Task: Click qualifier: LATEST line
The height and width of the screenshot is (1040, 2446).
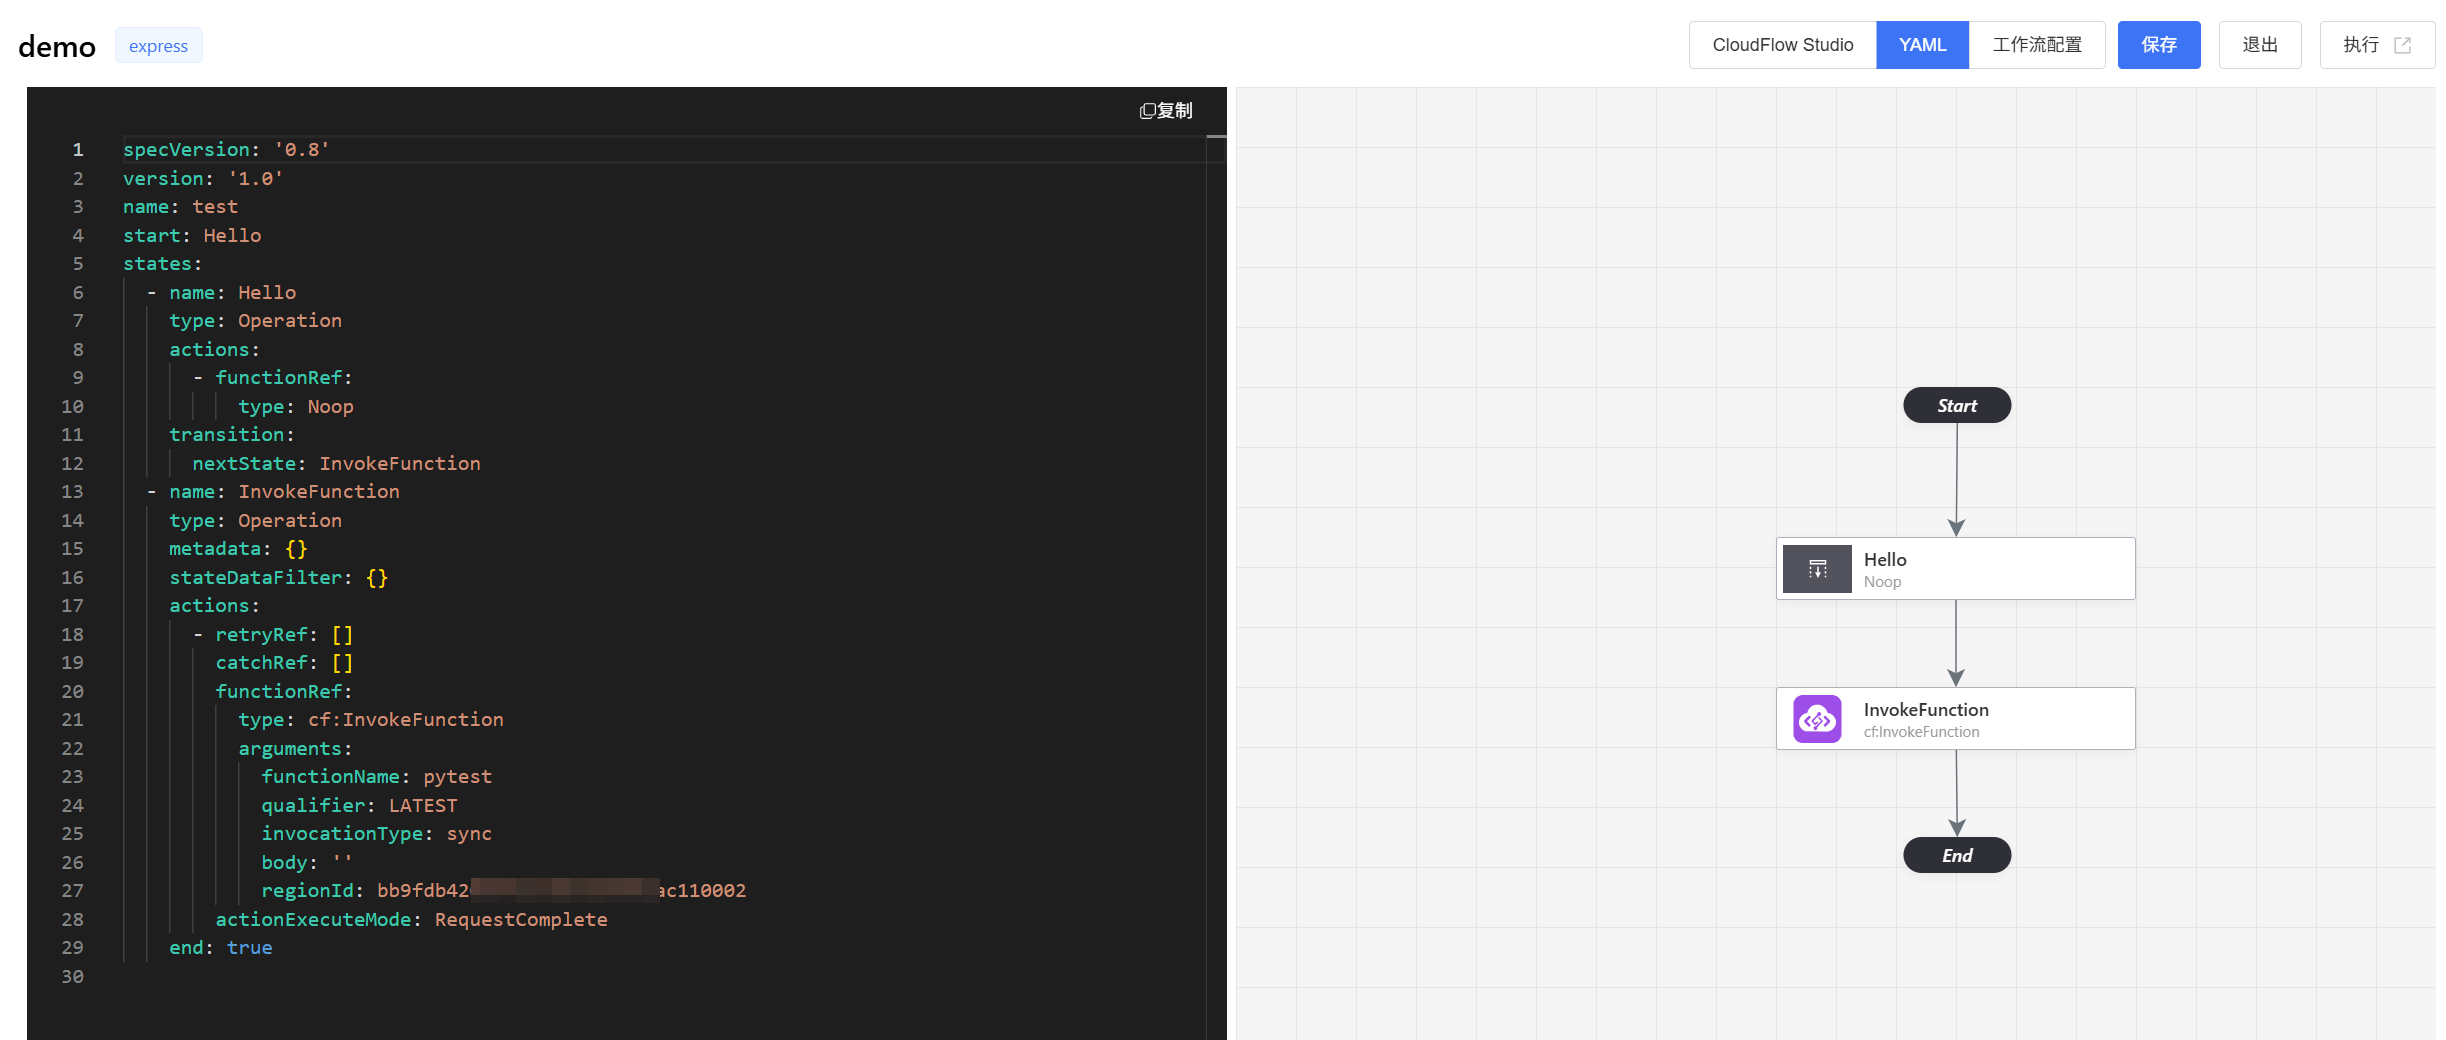Action: 359,805
